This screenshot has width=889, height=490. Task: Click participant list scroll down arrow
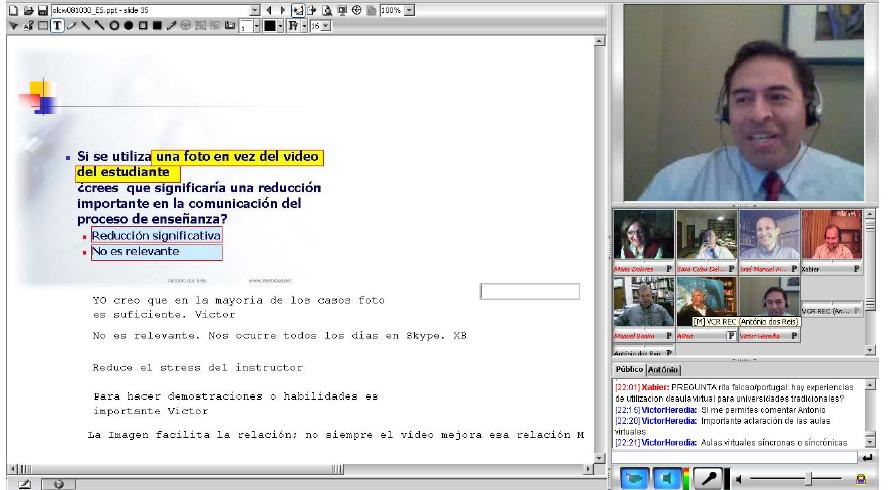click(870, 350)
